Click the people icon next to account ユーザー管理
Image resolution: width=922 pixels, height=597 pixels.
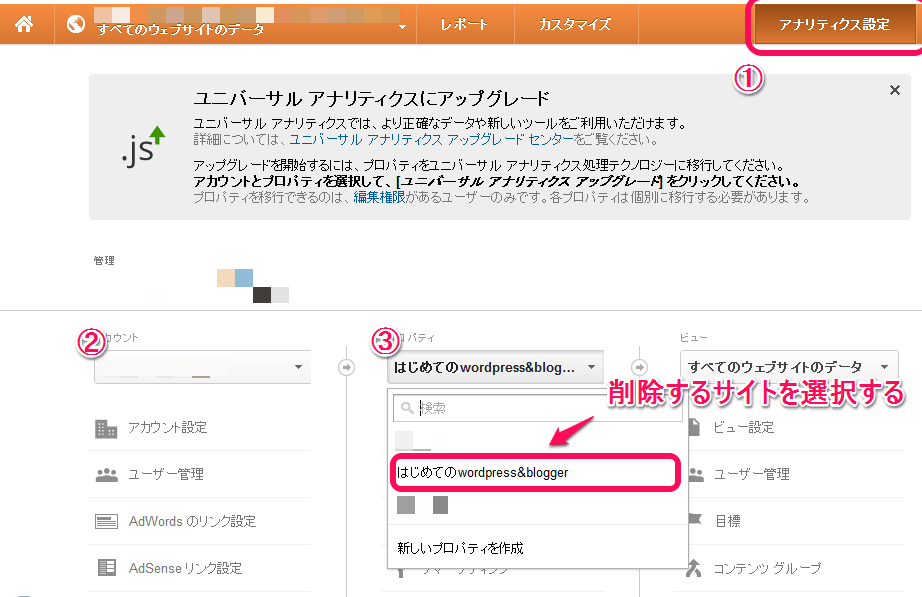[x=106, y=475]
